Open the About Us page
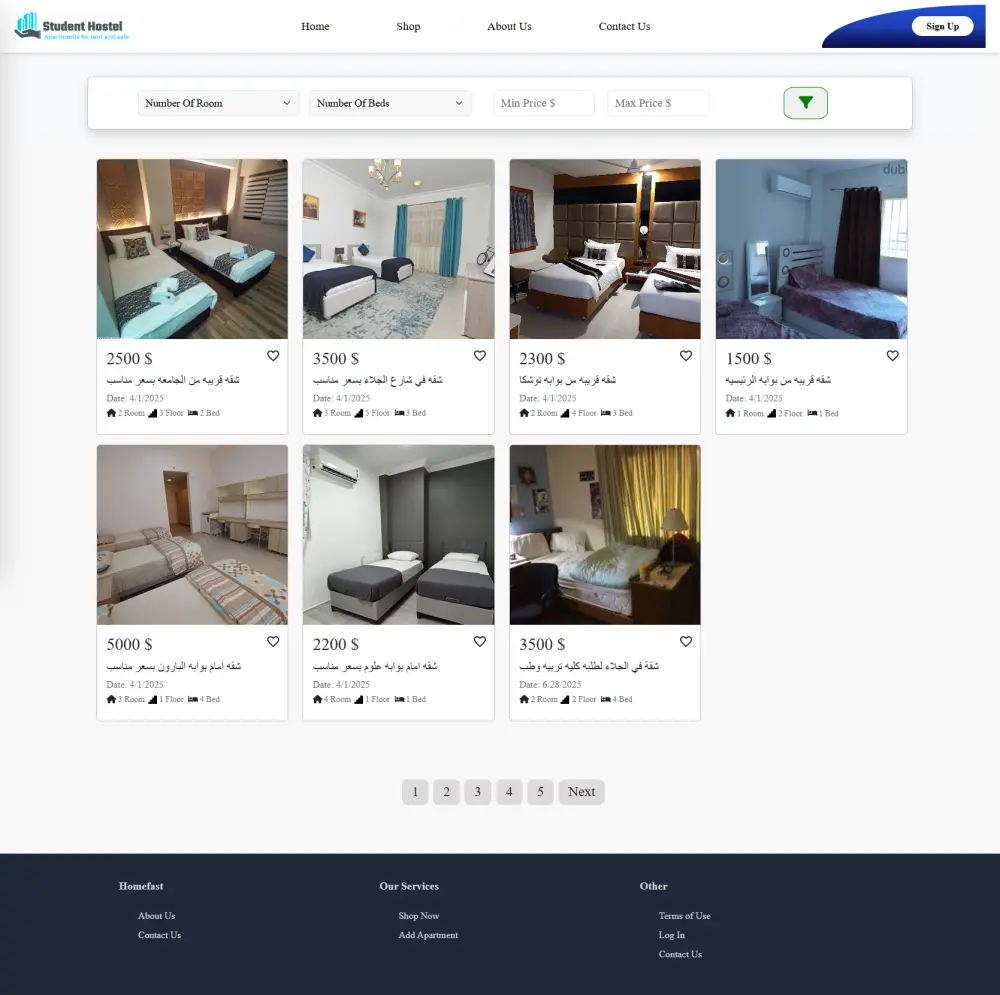 tap(509, 27)
